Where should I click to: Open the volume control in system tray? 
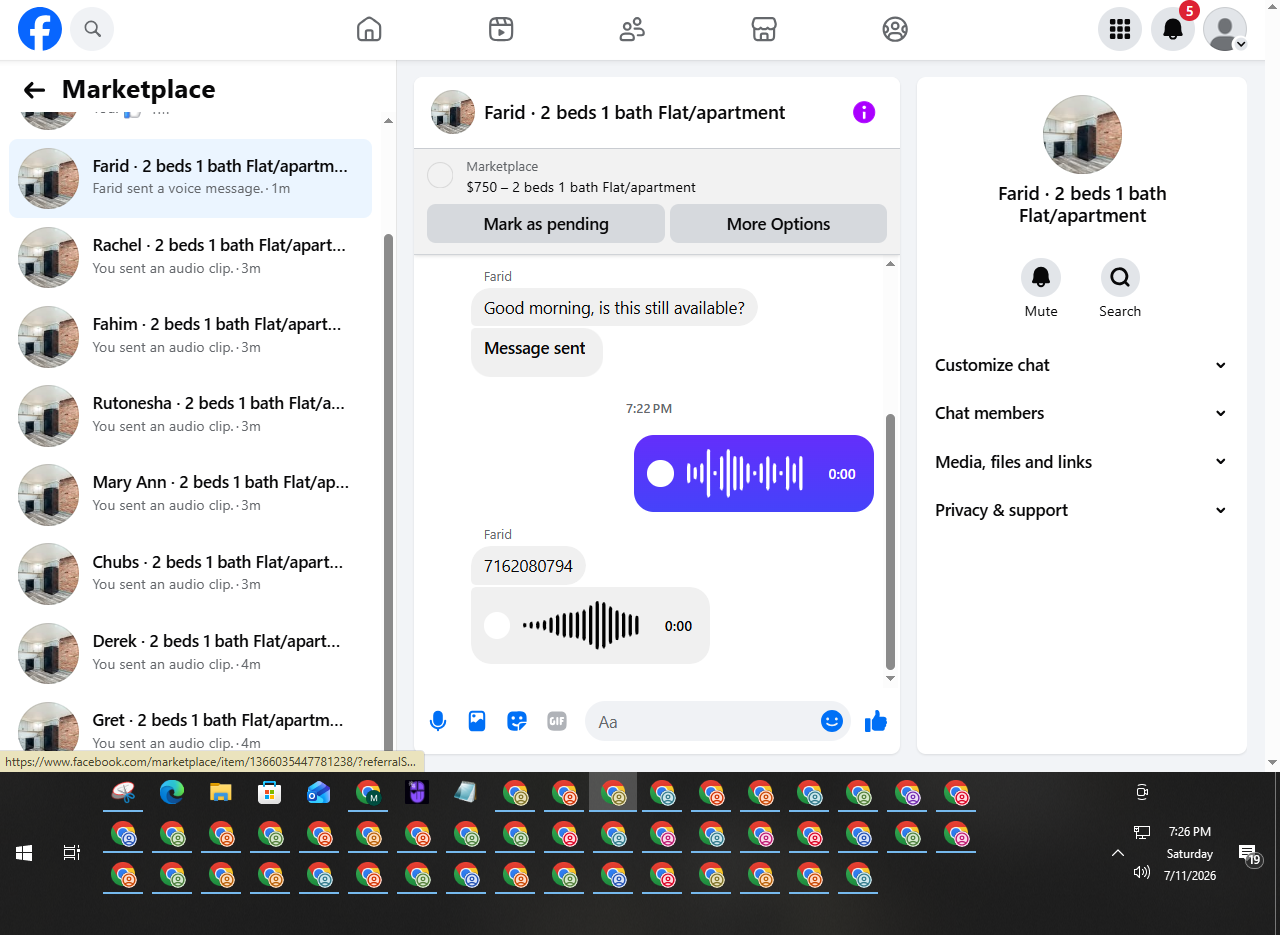pyautogui.click(x=1142, y=872)
